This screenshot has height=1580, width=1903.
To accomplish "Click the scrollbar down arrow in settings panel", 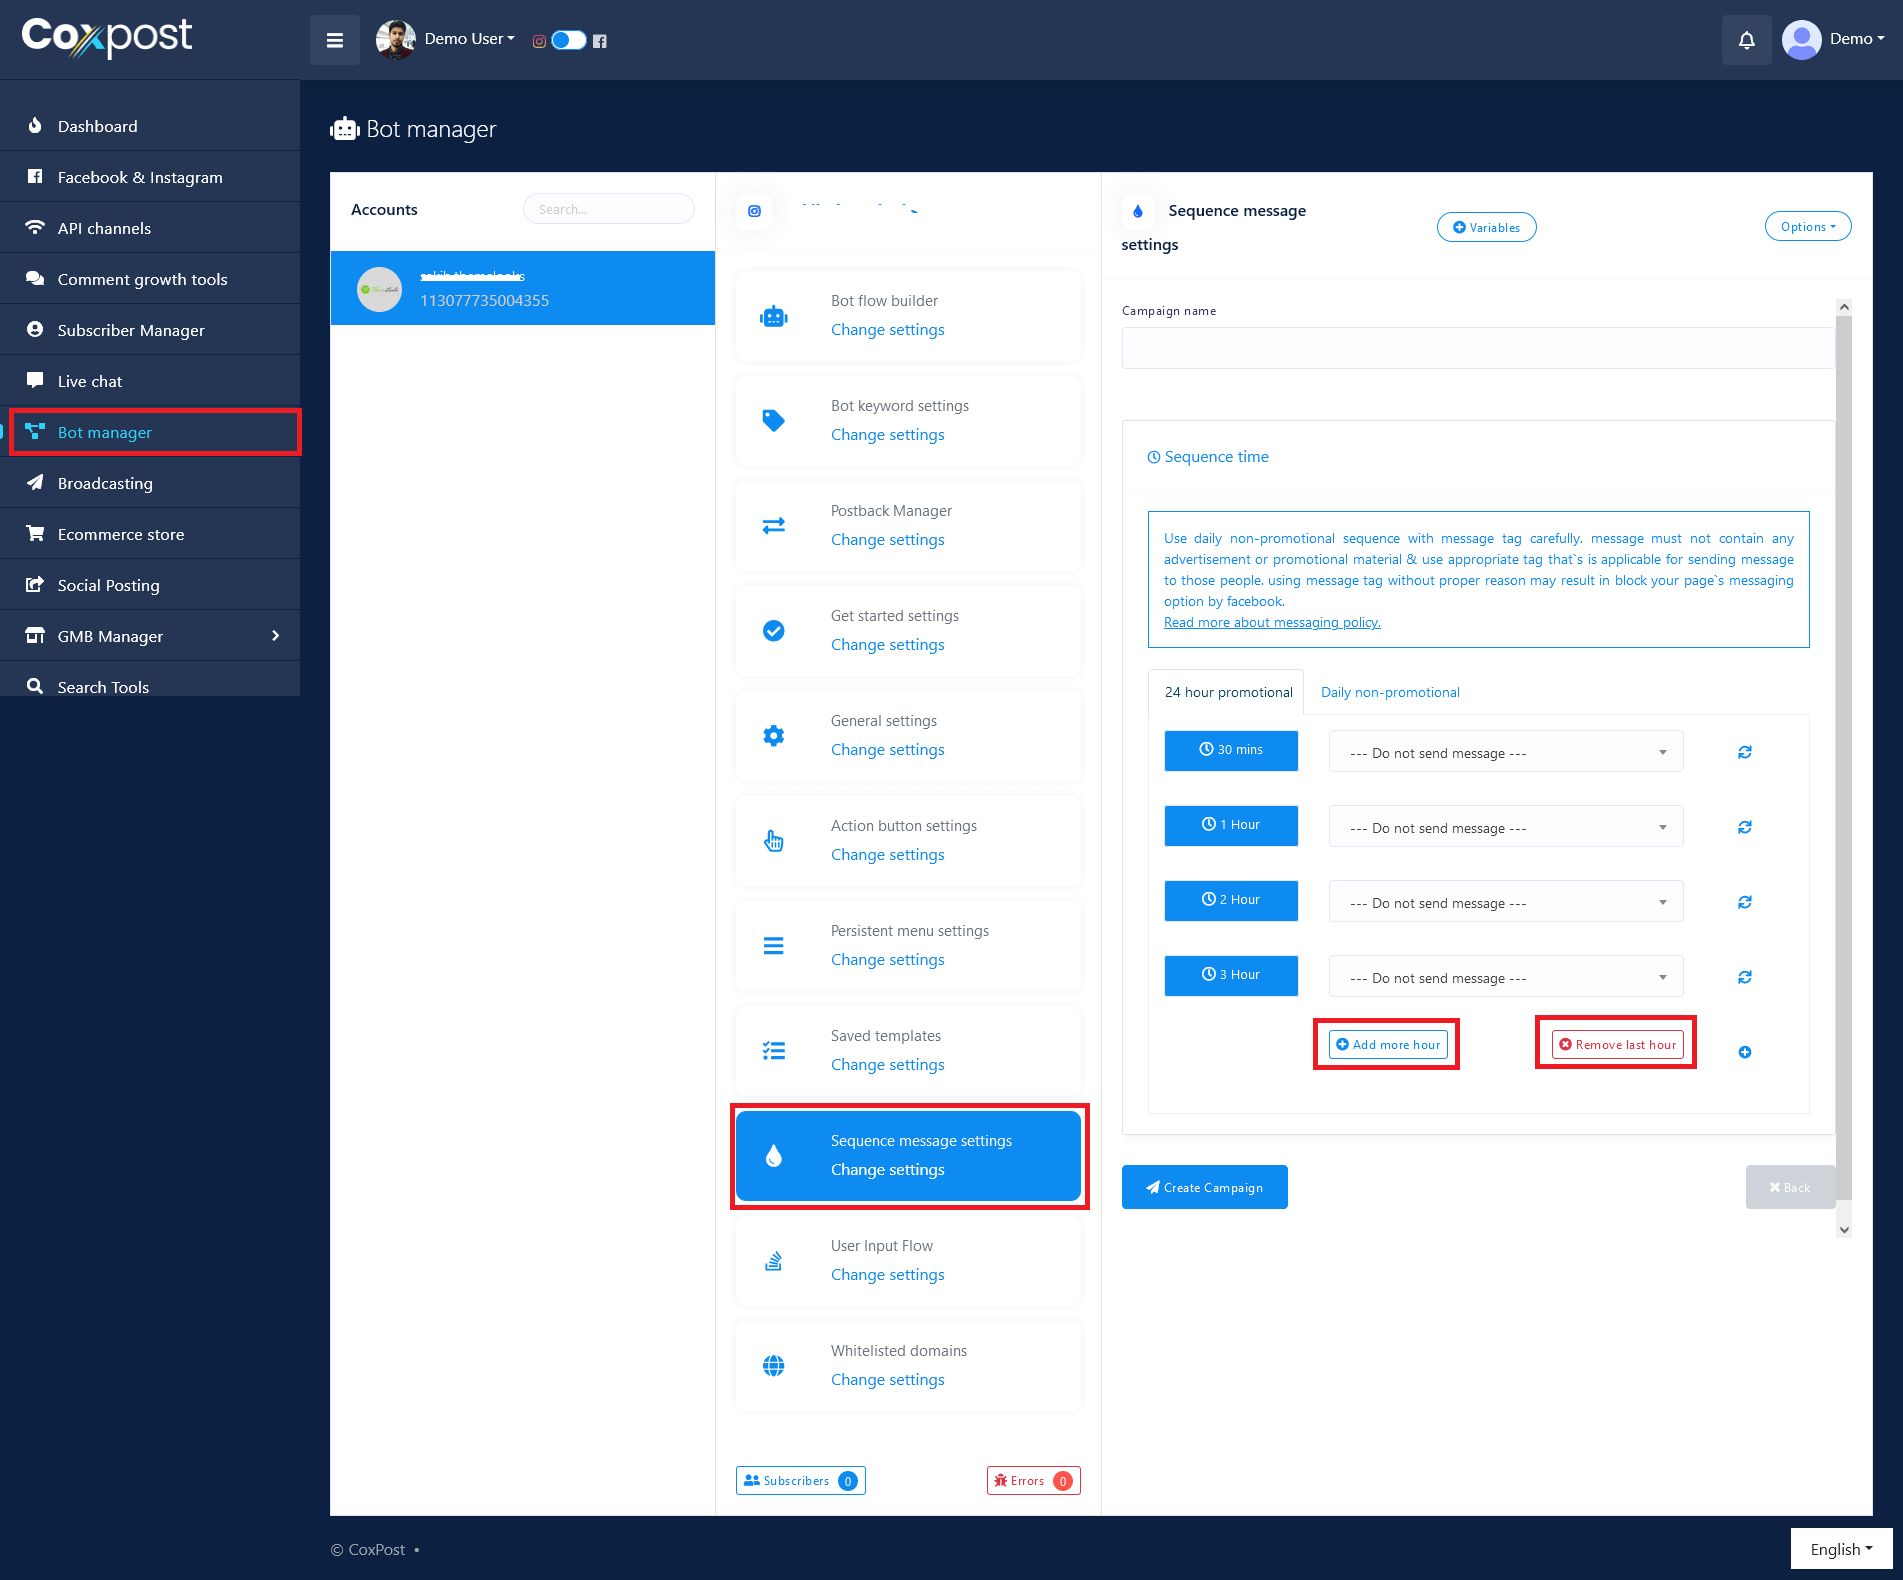I will coord(1844,1230).
